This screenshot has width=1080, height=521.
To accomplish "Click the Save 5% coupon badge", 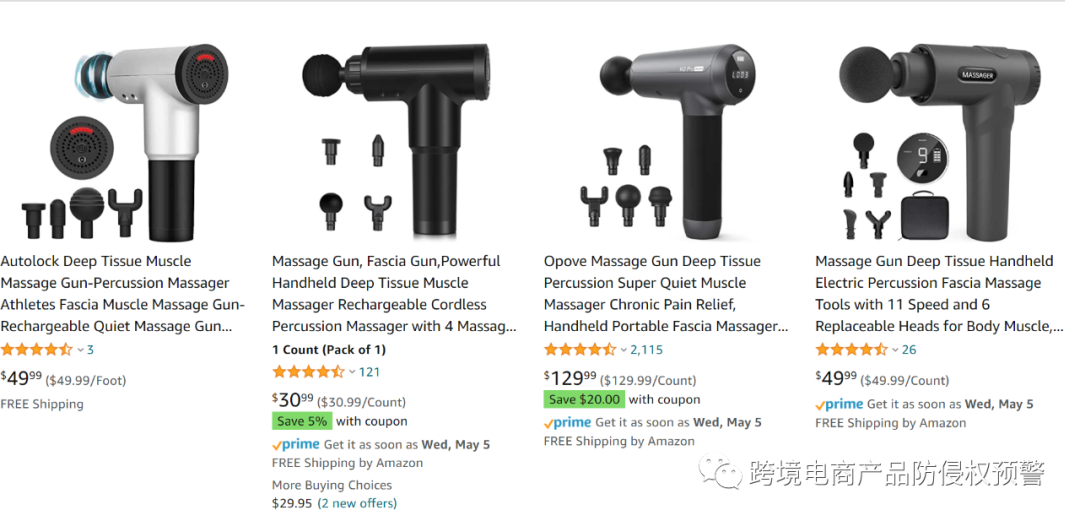I will click(x=302, y=421).
